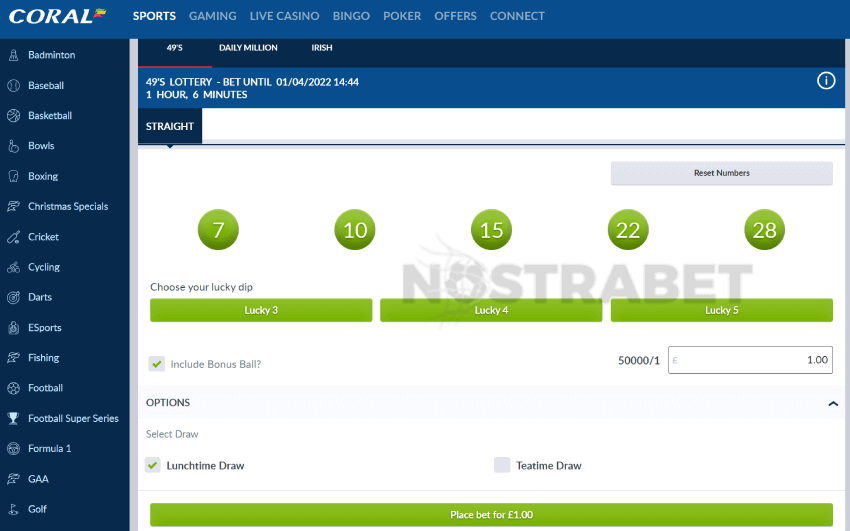This screenshot has width=850, height=531.
Task: Open Cricket from the sidebar list
Action: pyautogui.click(x=43, y=237)
